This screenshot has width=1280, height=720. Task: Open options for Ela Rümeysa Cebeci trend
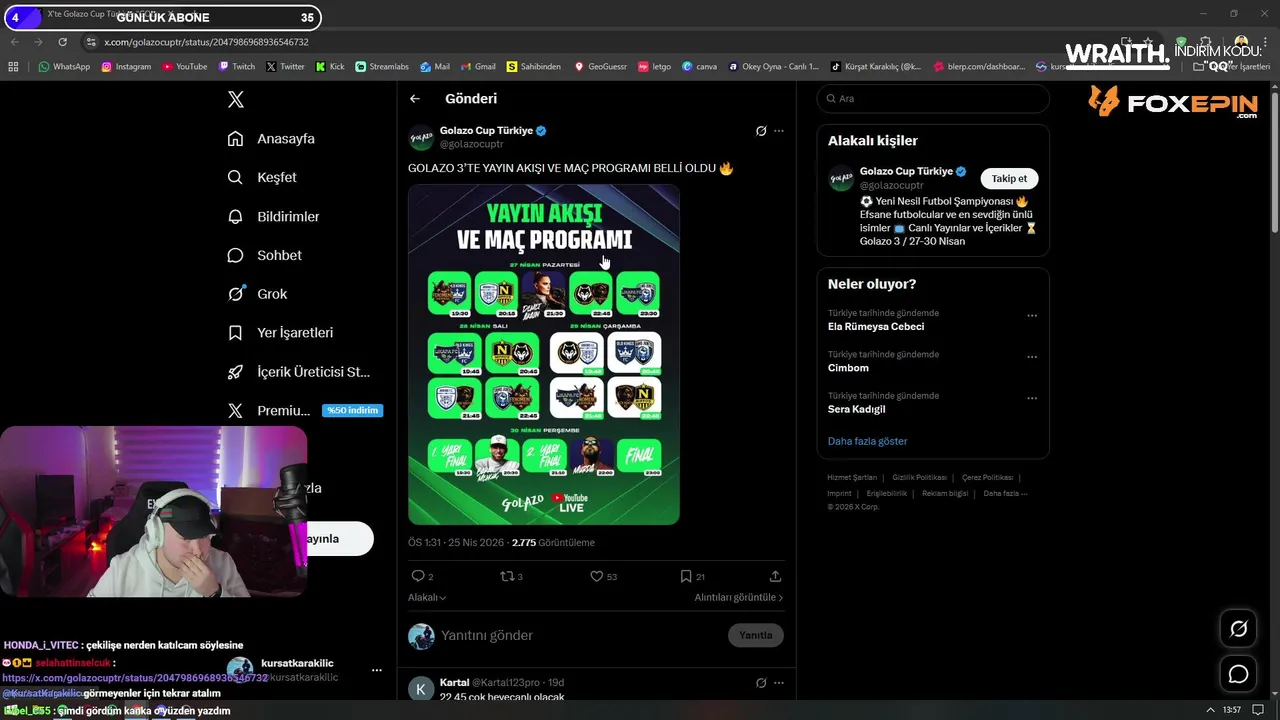pos(1032,316)
